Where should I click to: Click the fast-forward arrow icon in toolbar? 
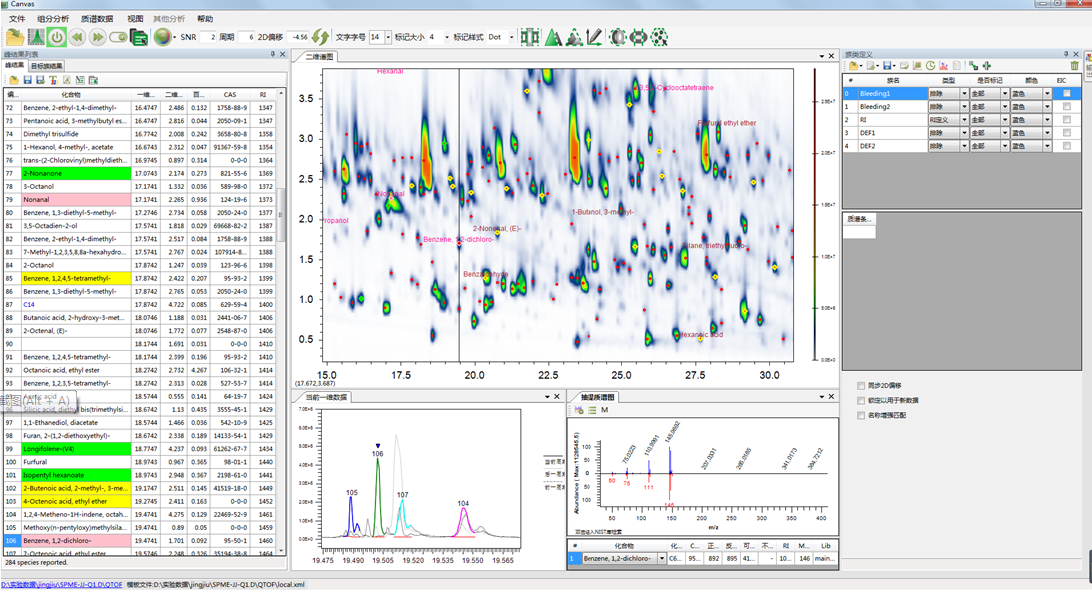[98, 37]
